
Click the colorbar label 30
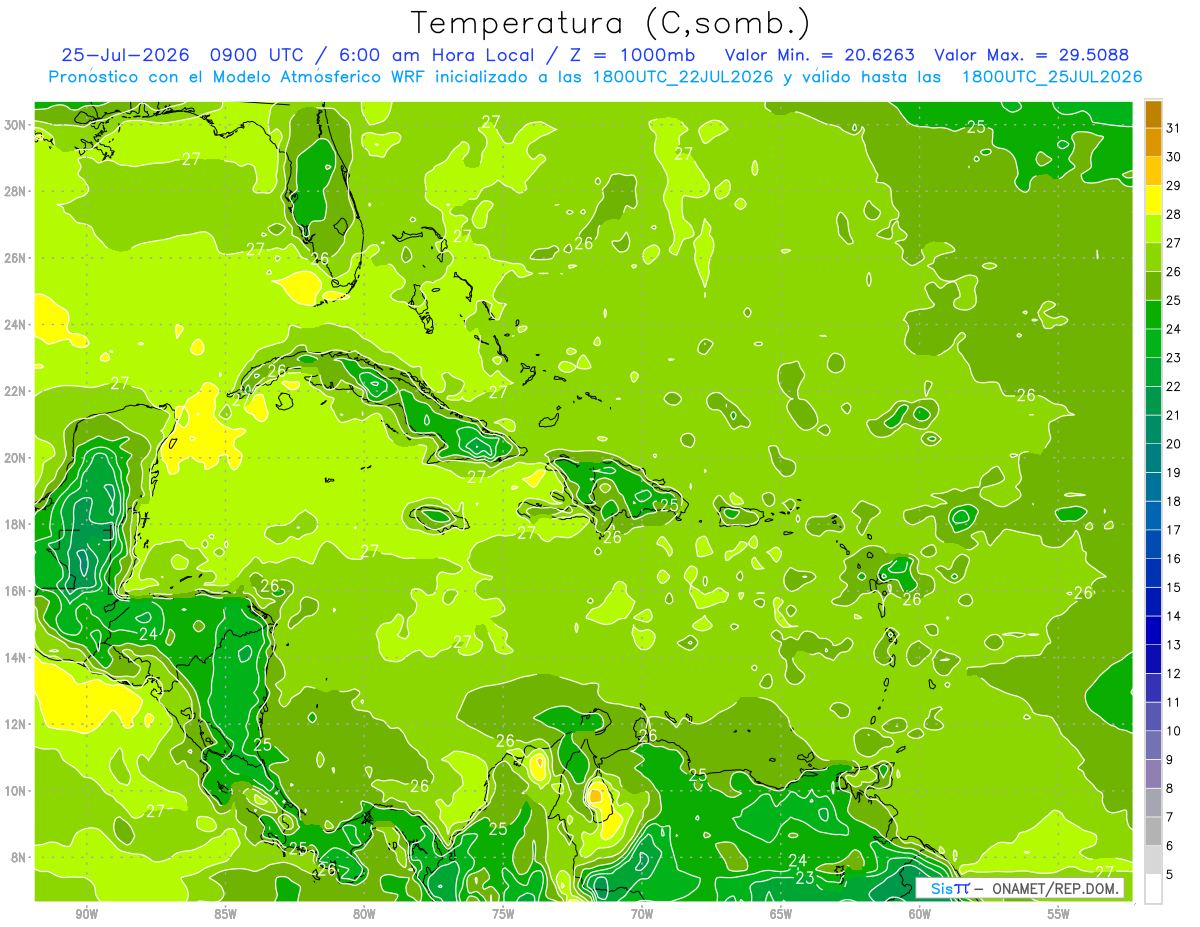1173,157
